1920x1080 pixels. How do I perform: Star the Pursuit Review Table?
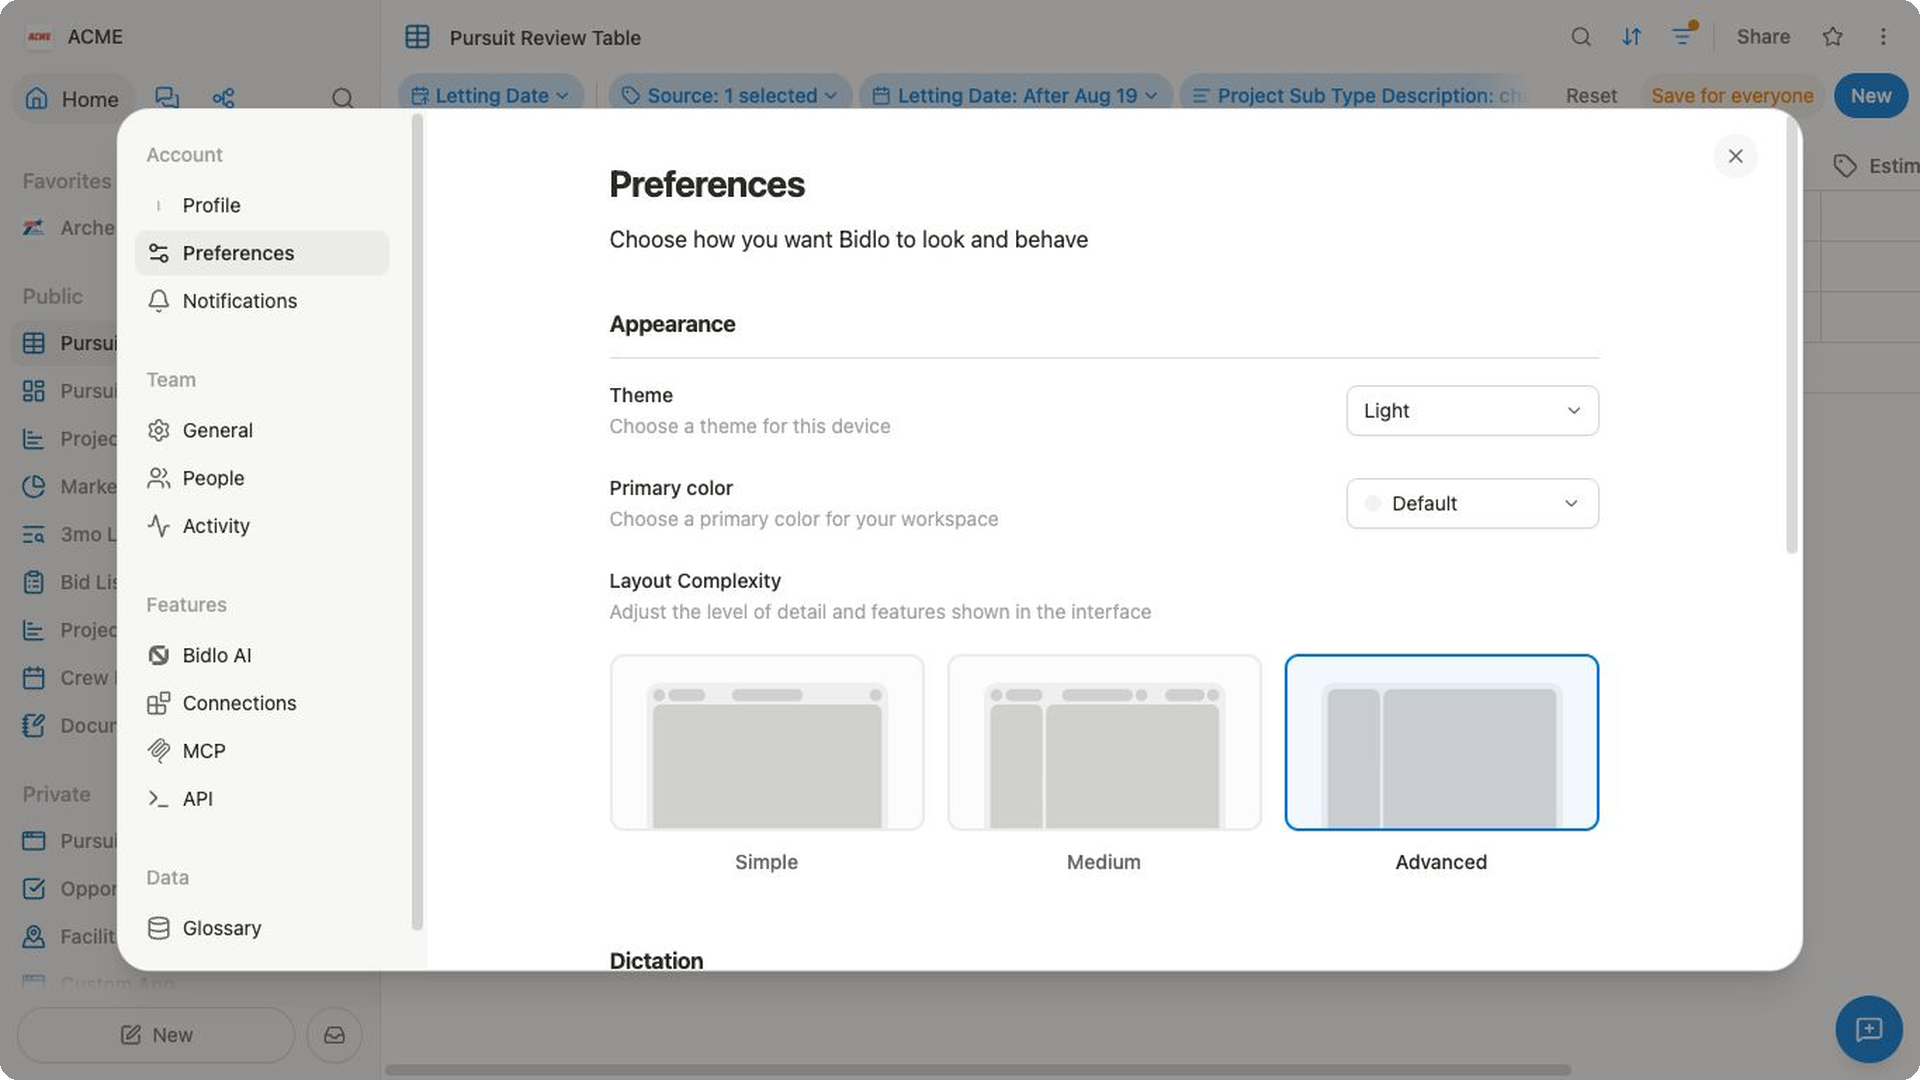point(1832,37)
